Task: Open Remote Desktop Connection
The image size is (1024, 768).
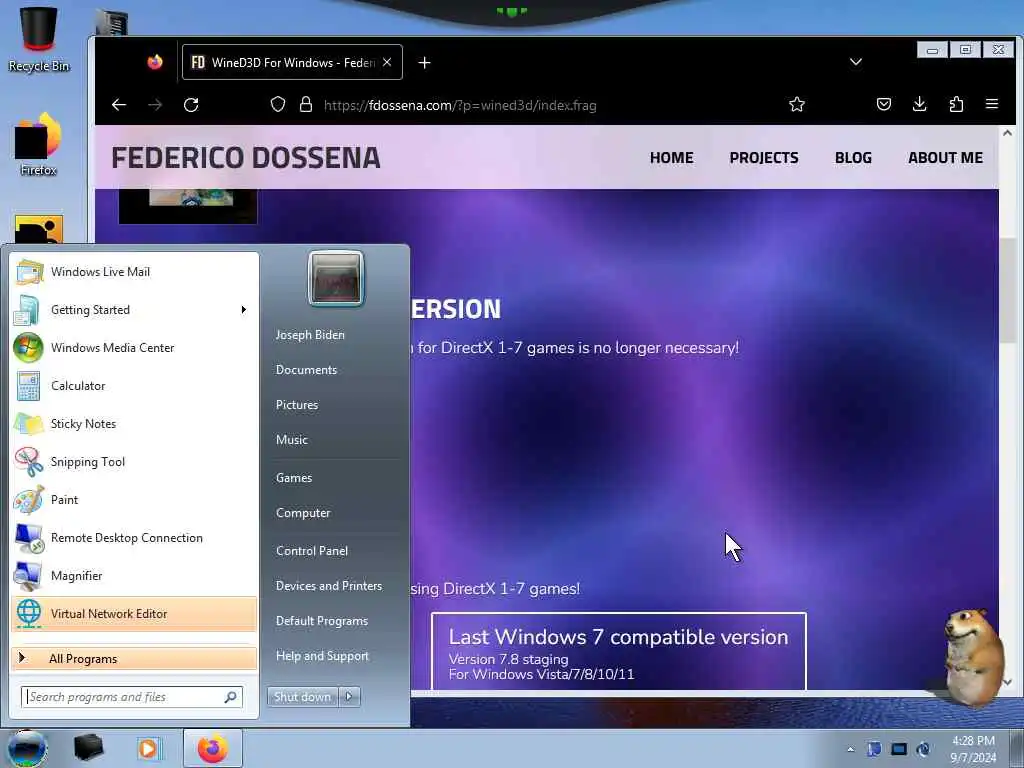Action: click(134, 537)
